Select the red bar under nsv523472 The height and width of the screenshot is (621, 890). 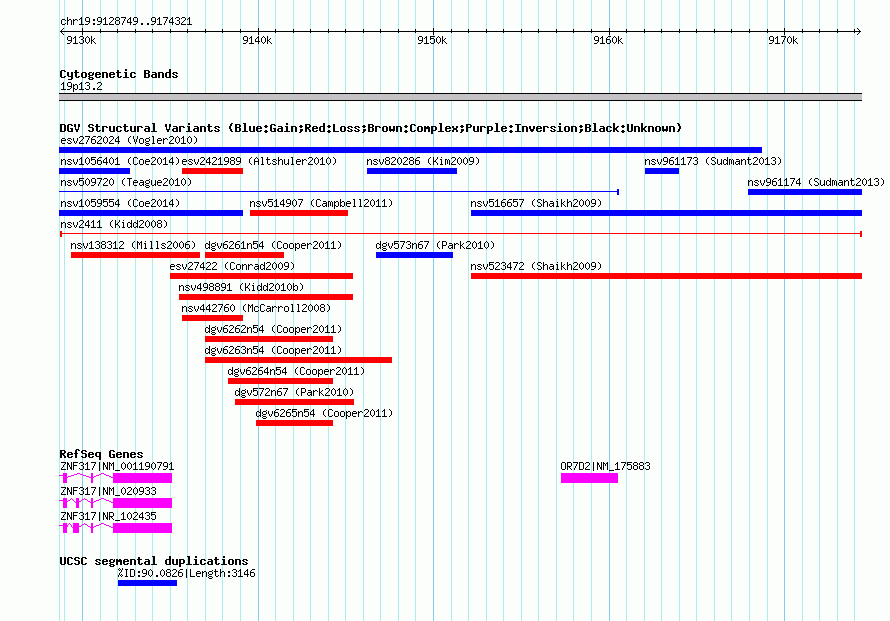coord(666,276)
